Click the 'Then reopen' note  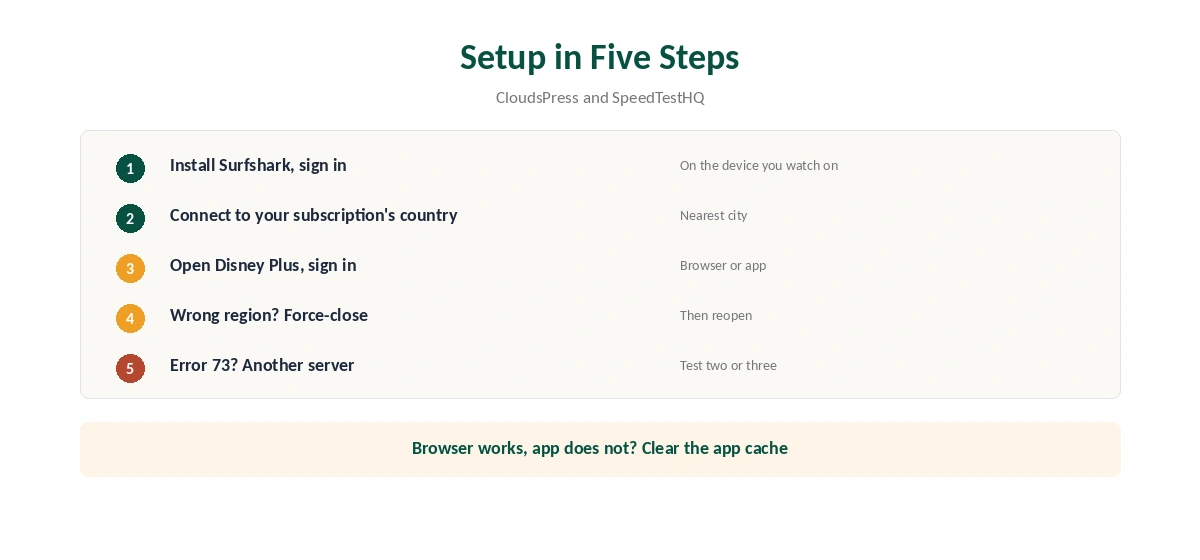[x=716, y=316]
